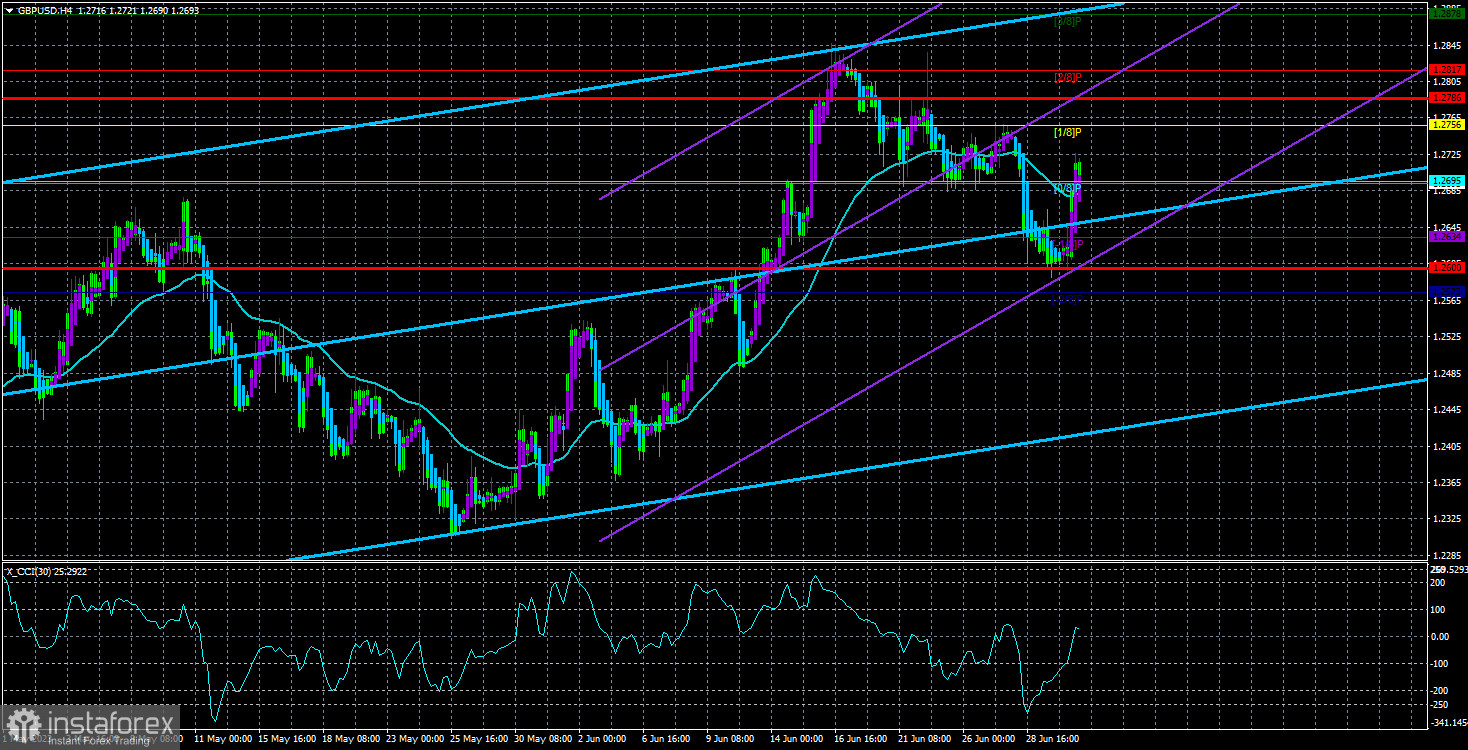This screenshot has height=750, width=1468.
Task: Click the red 1.2600 price tag
Action: click(x=1447, y=267)
